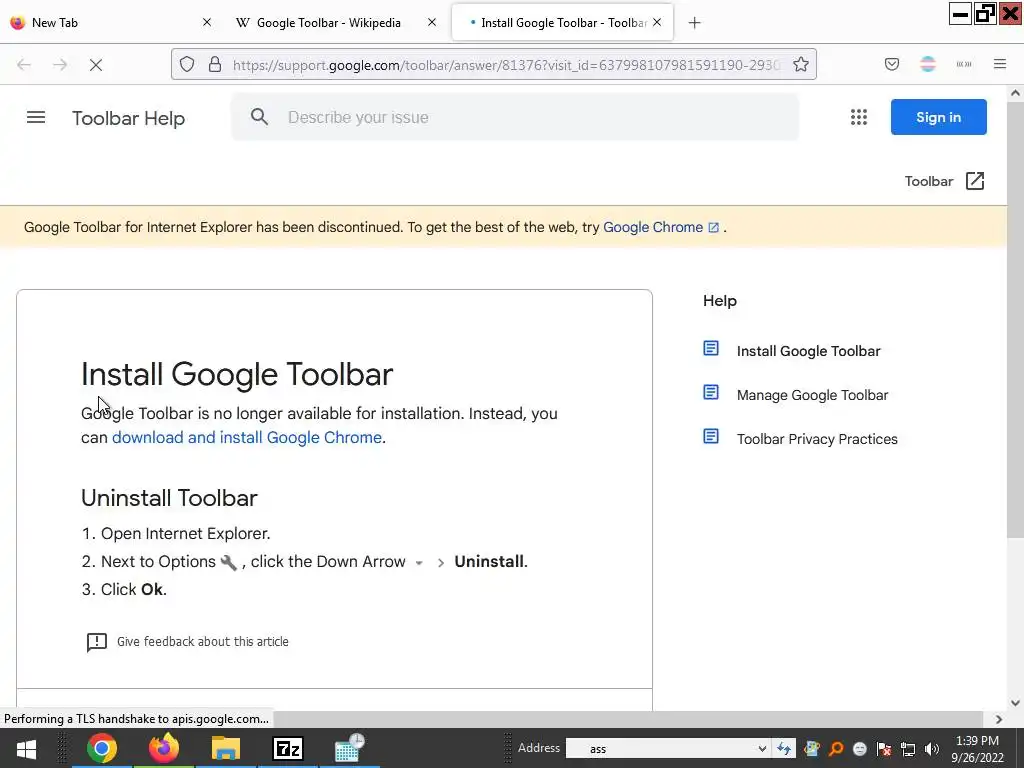The image size is (1024, 768).
Task: Open Install Google Toolbar help article
Action: pyautogui.click(x=808, y=351)
